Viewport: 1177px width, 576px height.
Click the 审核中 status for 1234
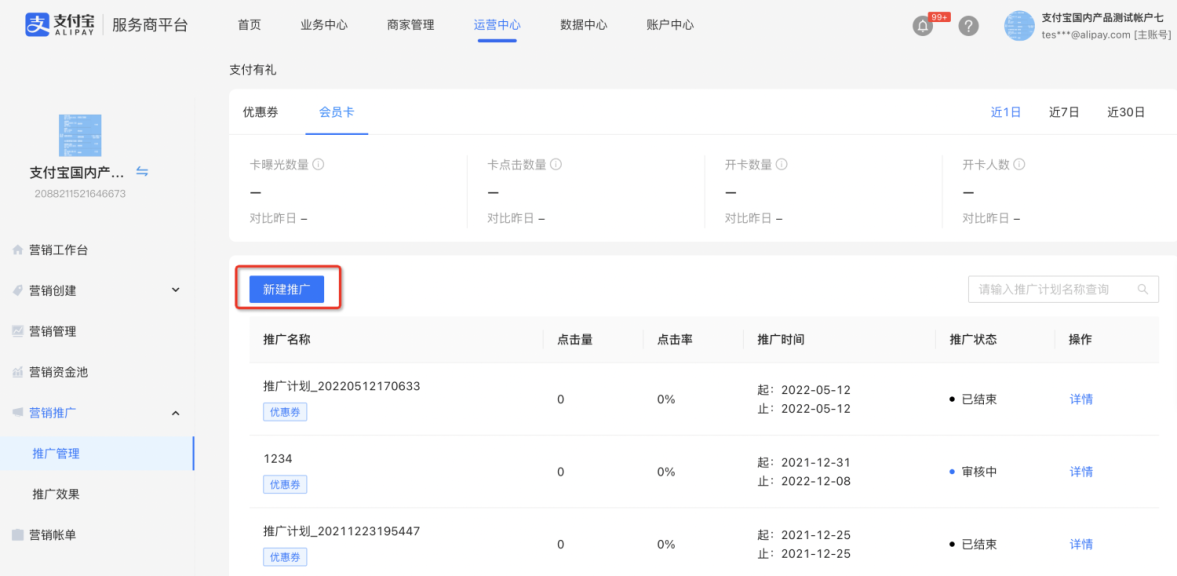tap(974, 472)
